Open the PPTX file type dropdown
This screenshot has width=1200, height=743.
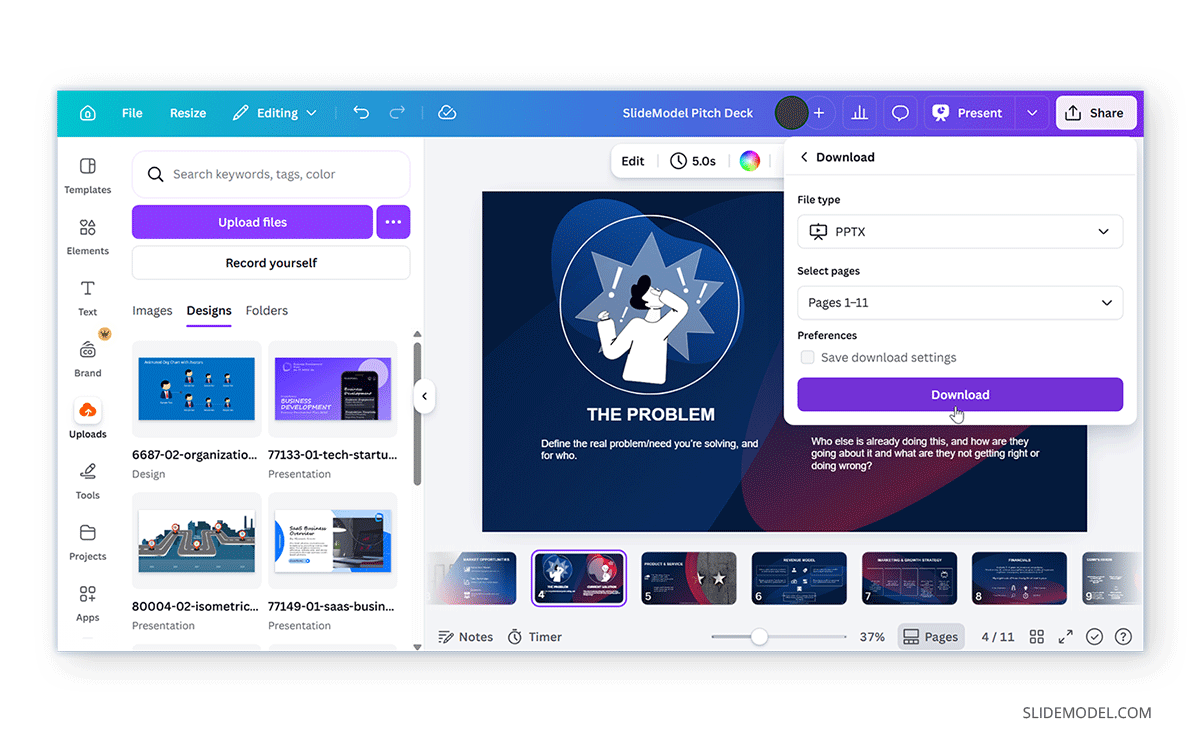click(x=959, y=231)
